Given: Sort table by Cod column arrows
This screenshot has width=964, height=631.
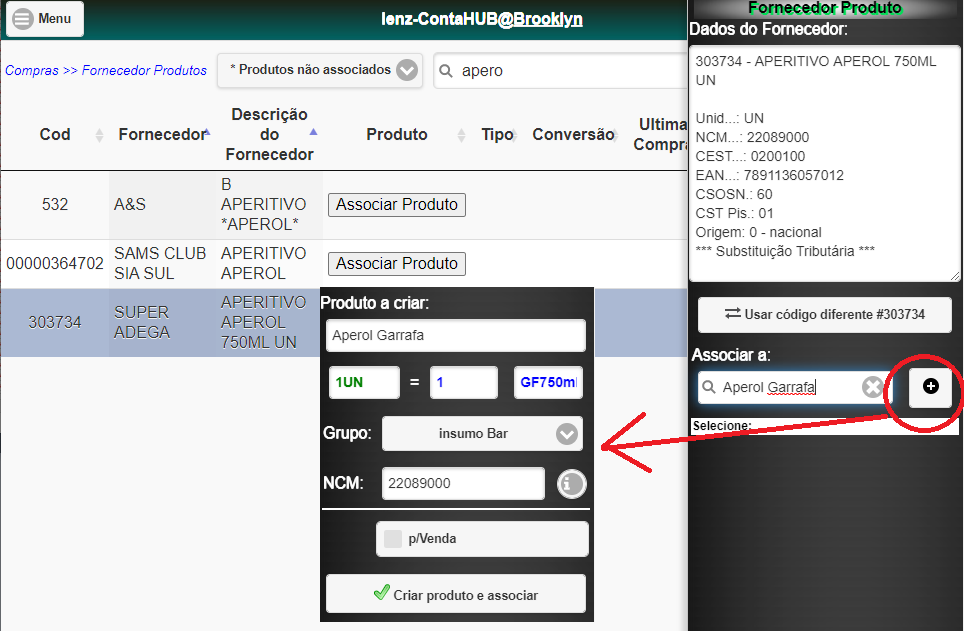Looking at the screenshot, I should coord(99,135).
